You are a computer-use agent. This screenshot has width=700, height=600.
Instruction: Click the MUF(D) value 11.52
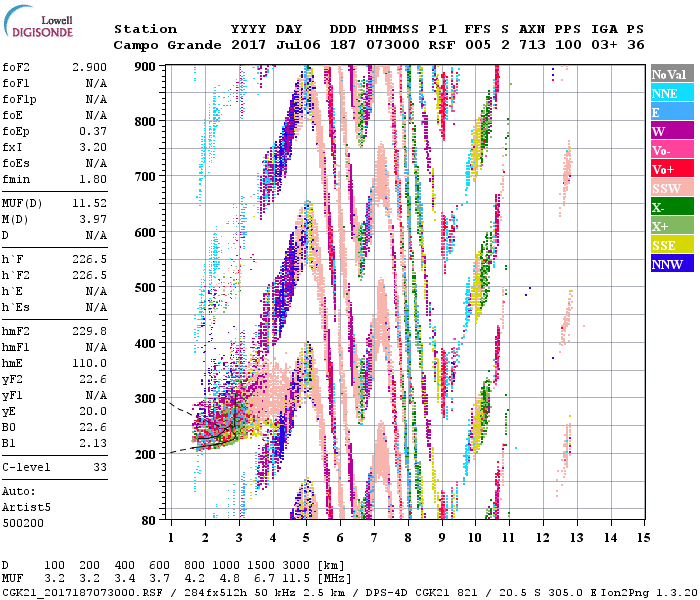coord(89,204)
